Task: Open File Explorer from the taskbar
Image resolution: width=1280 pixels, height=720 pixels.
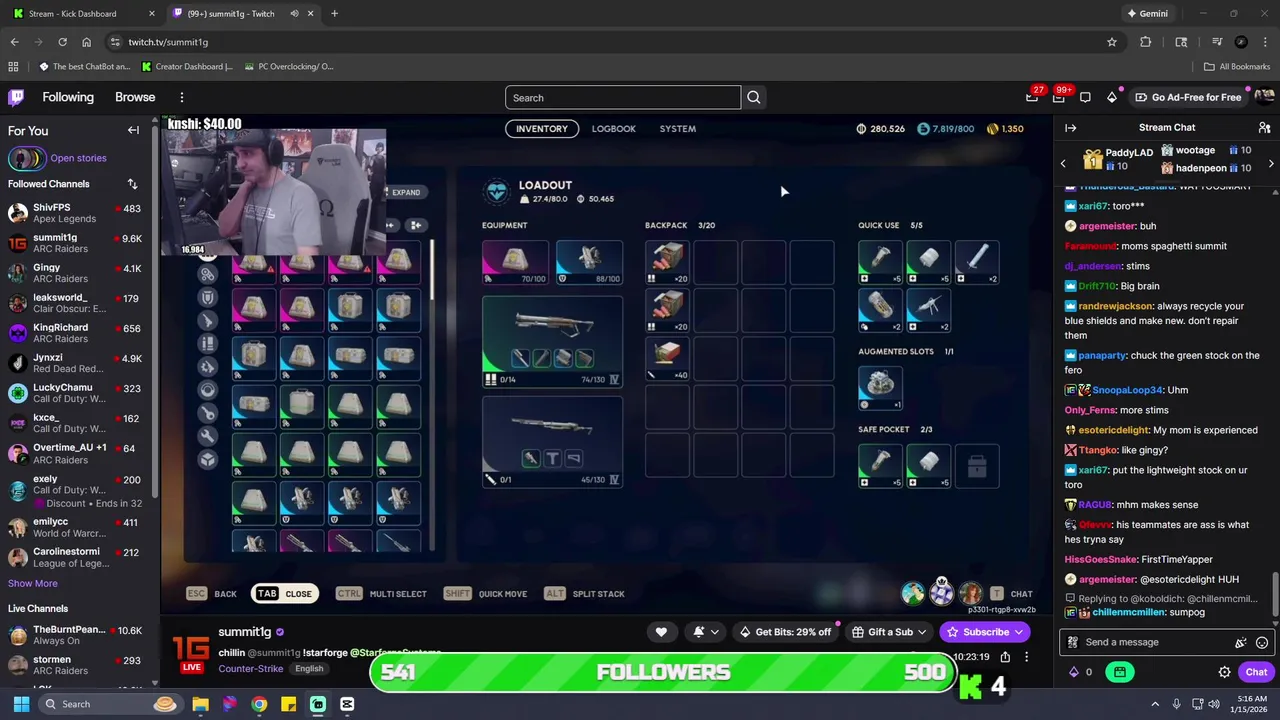Action: [x=200, y=704]
